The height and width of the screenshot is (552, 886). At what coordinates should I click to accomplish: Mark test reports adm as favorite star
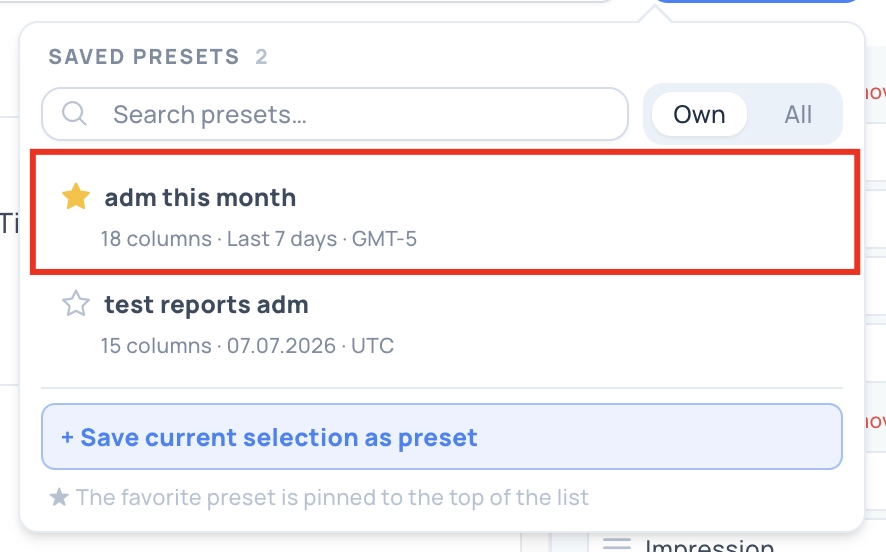76,303
